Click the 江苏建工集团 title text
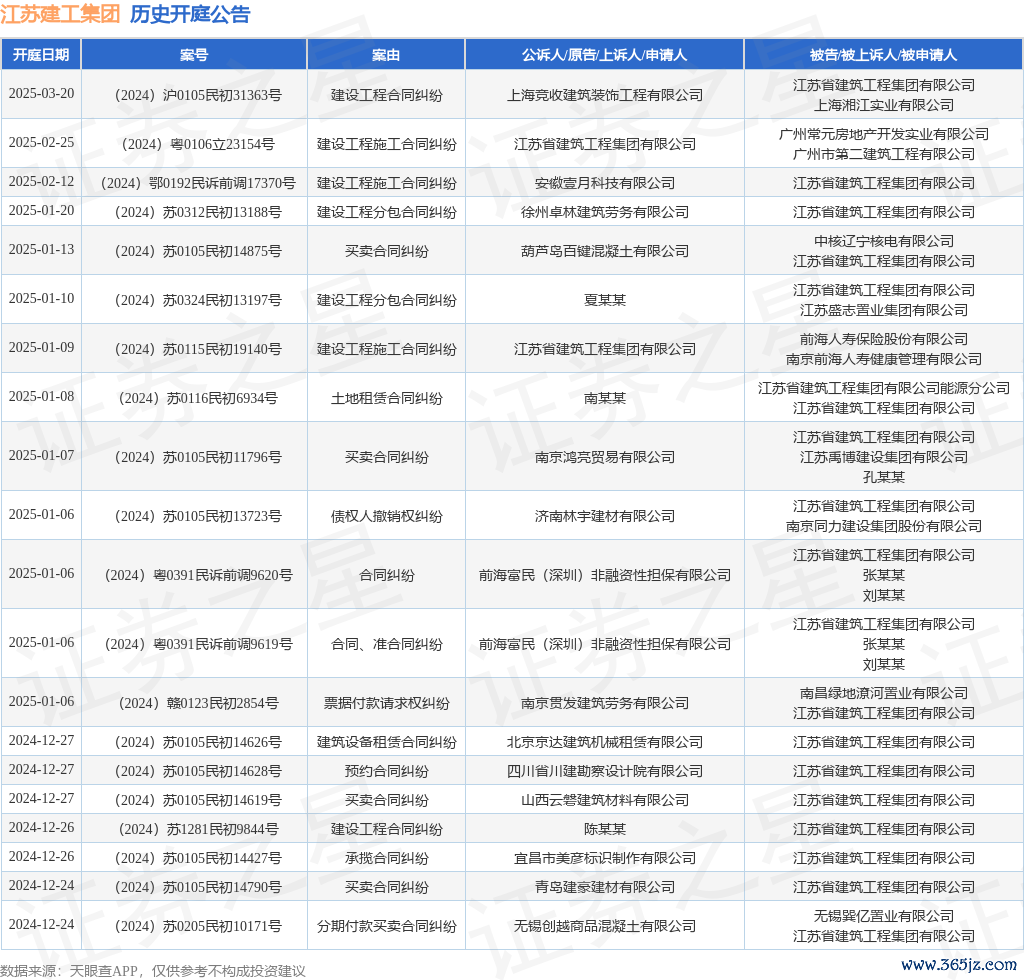 coord(60,14)
